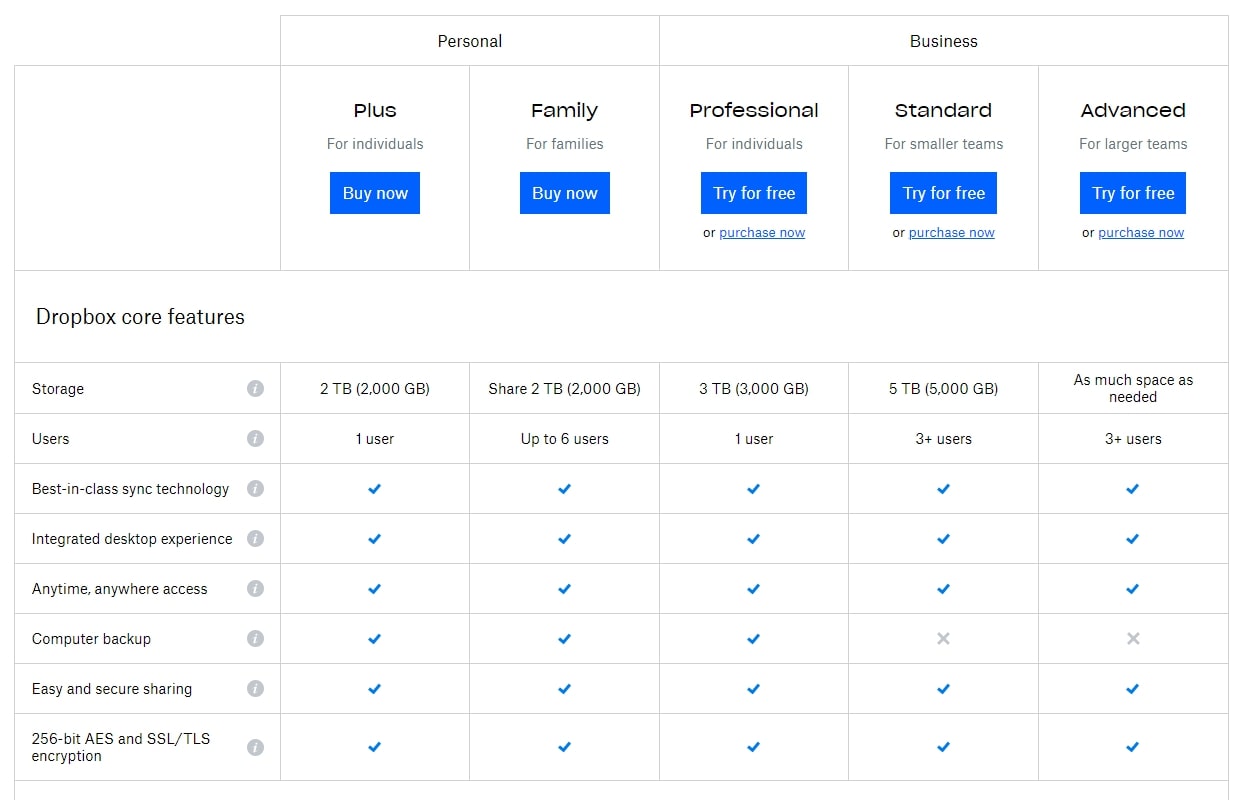Click info icon for Anytime, anywhere access

(255, 588)
